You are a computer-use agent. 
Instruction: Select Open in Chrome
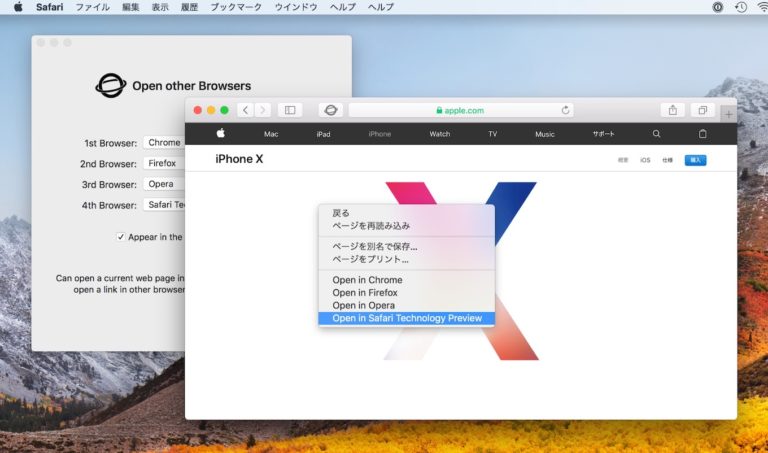click(406, 280)
